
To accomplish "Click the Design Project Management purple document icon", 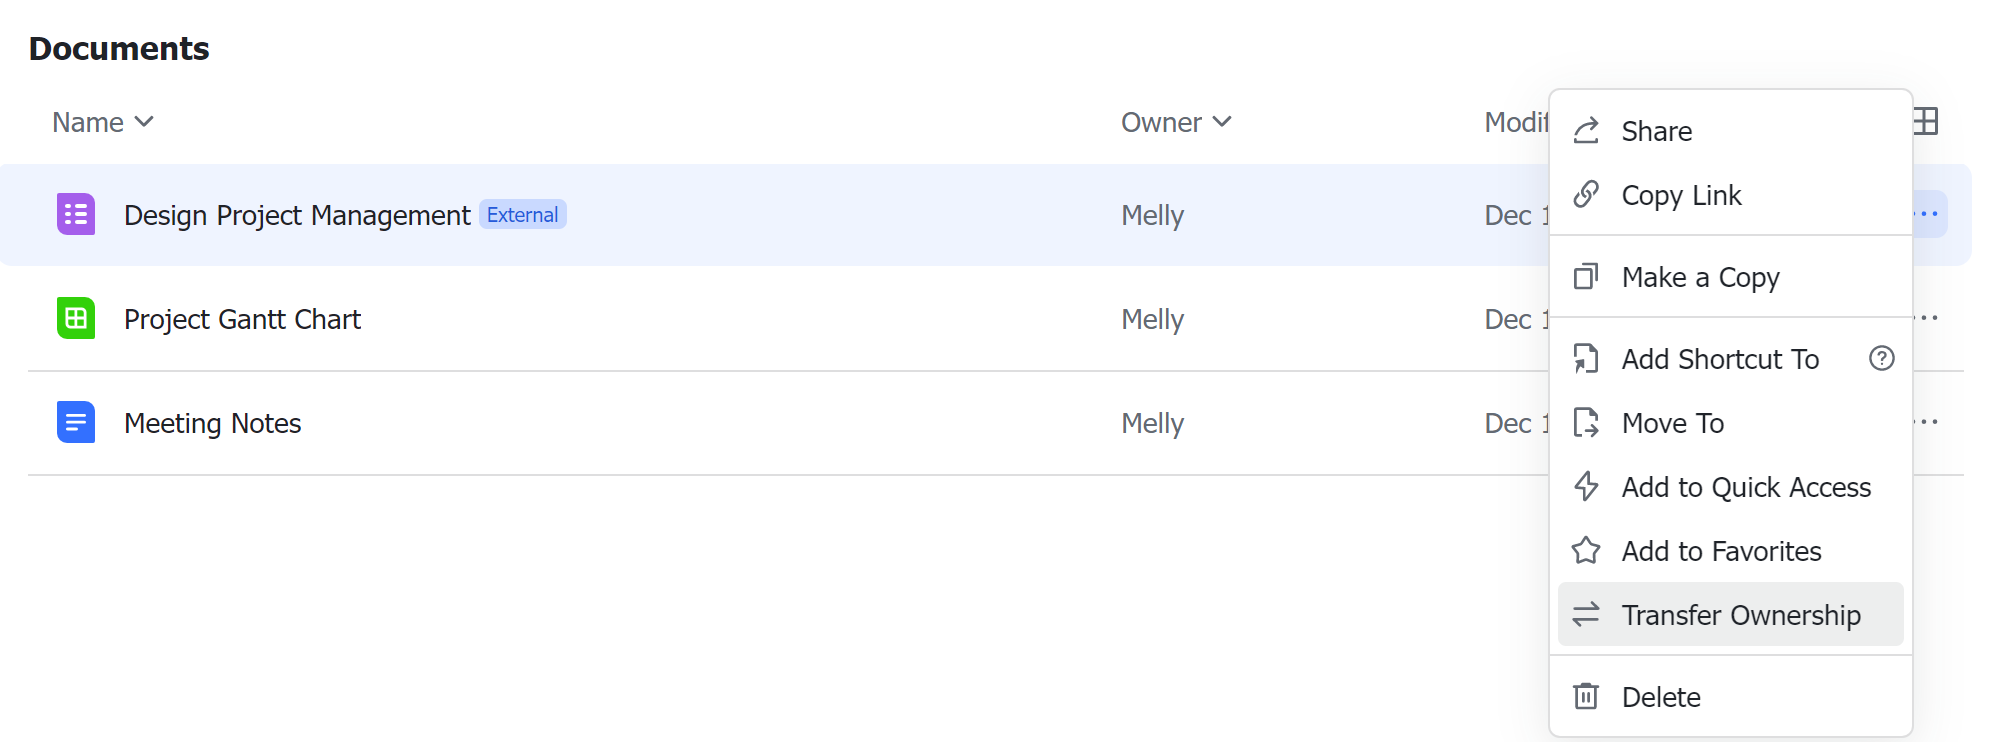I will click(75, 213).
